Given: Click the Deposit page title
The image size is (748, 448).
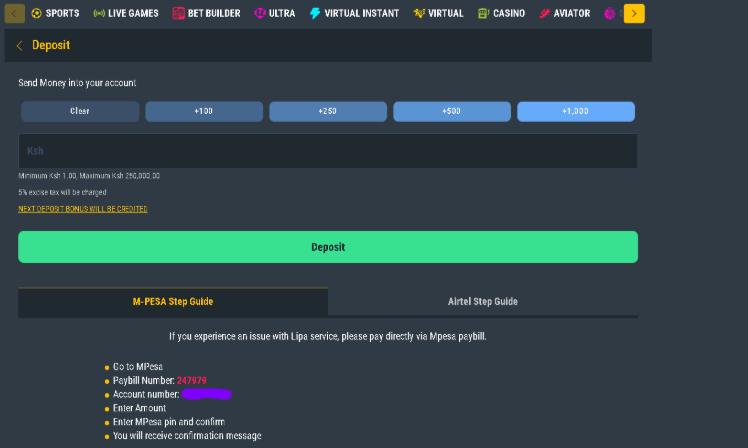Looking at the screenshot, I should pyautogui.click(x=51, y=45).
